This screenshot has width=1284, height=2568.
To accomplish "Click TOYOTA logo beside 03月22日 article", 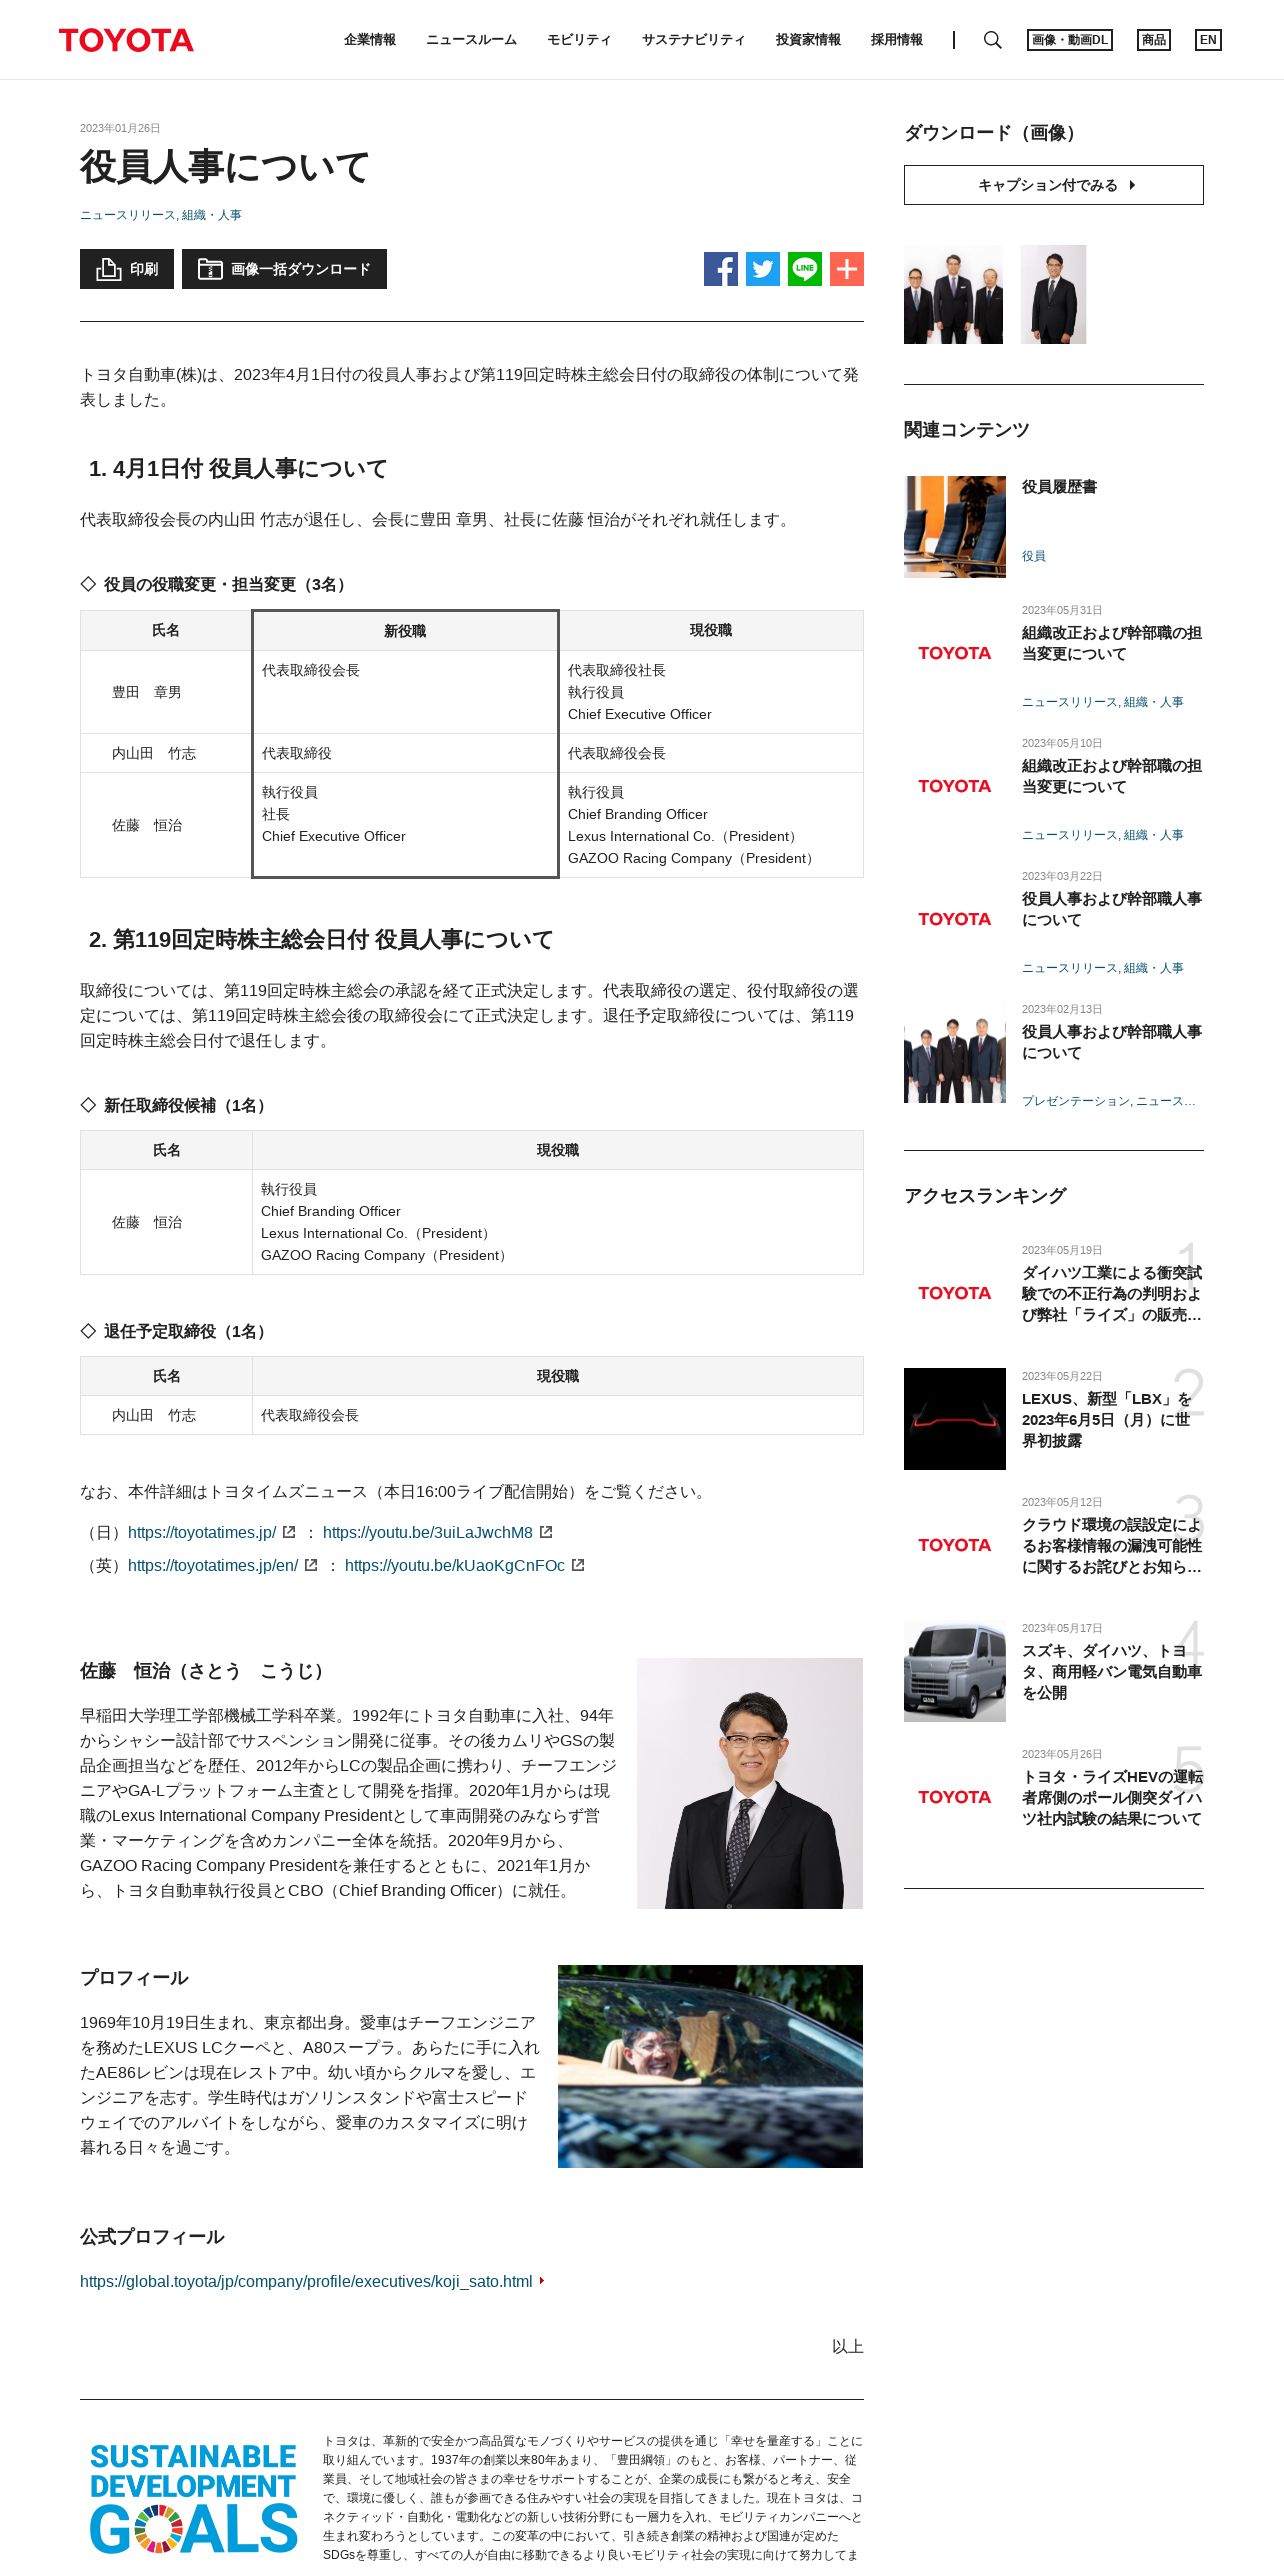I will click(x=955, y=919).
